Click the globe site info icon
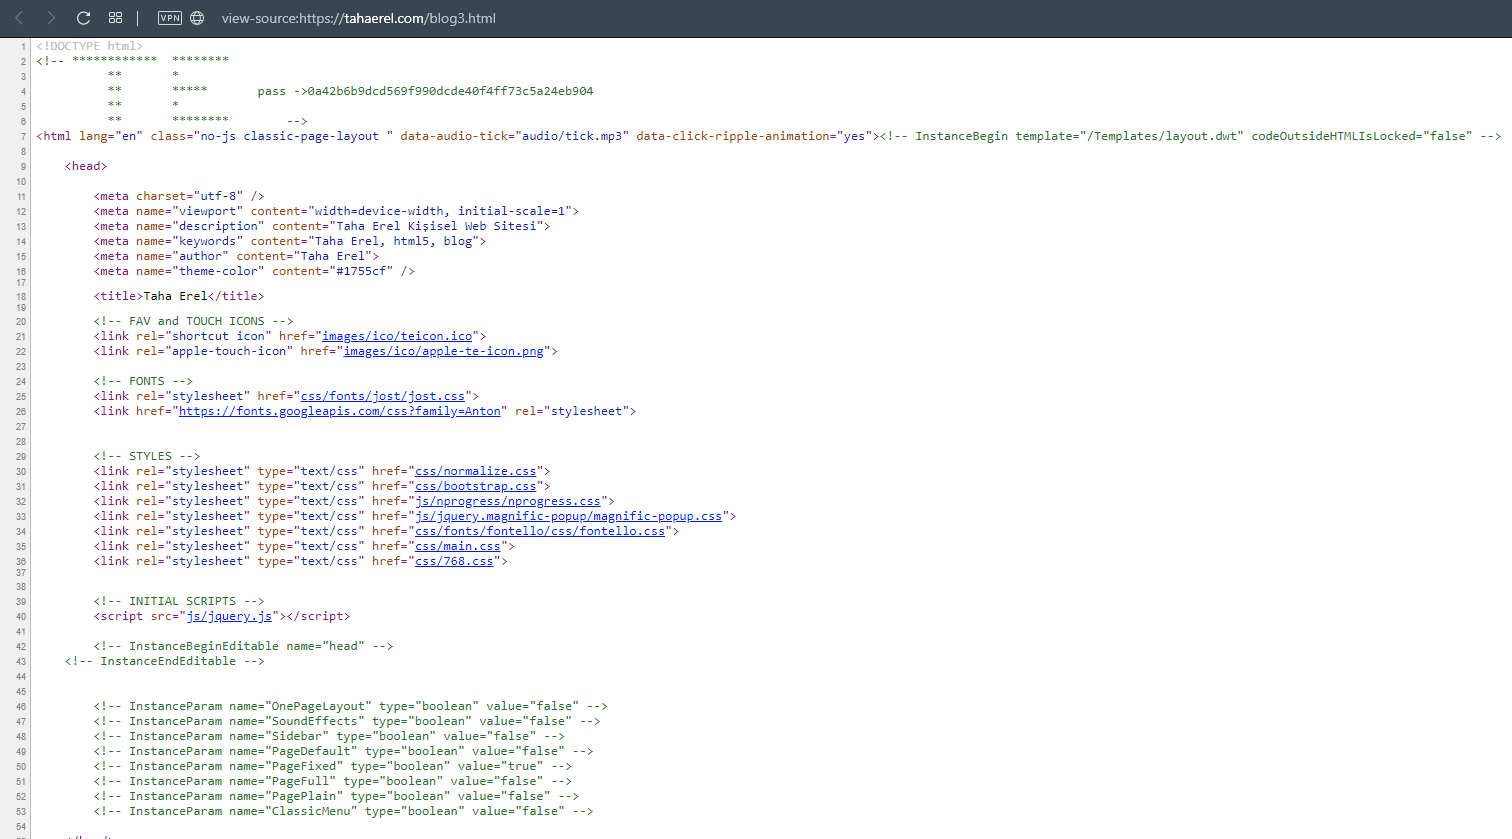The height and width of the screenshot is (839, 1512). pos(197,18)
